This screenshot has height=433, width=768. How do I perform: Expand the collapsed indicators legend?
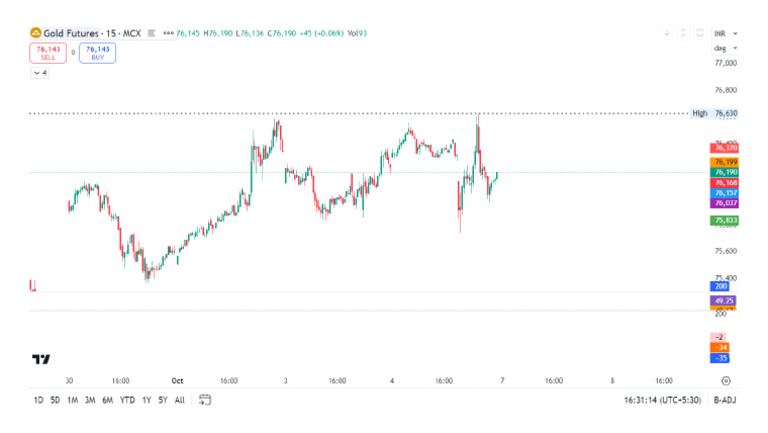pyautogui.click(x=39, y=73)
